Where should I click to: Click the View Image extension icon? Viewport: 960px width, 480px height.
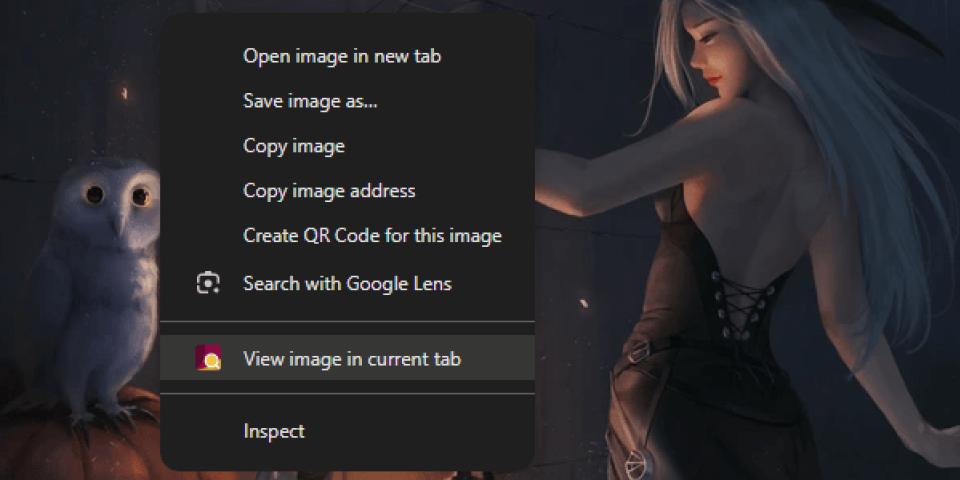[x=208, y=358]
